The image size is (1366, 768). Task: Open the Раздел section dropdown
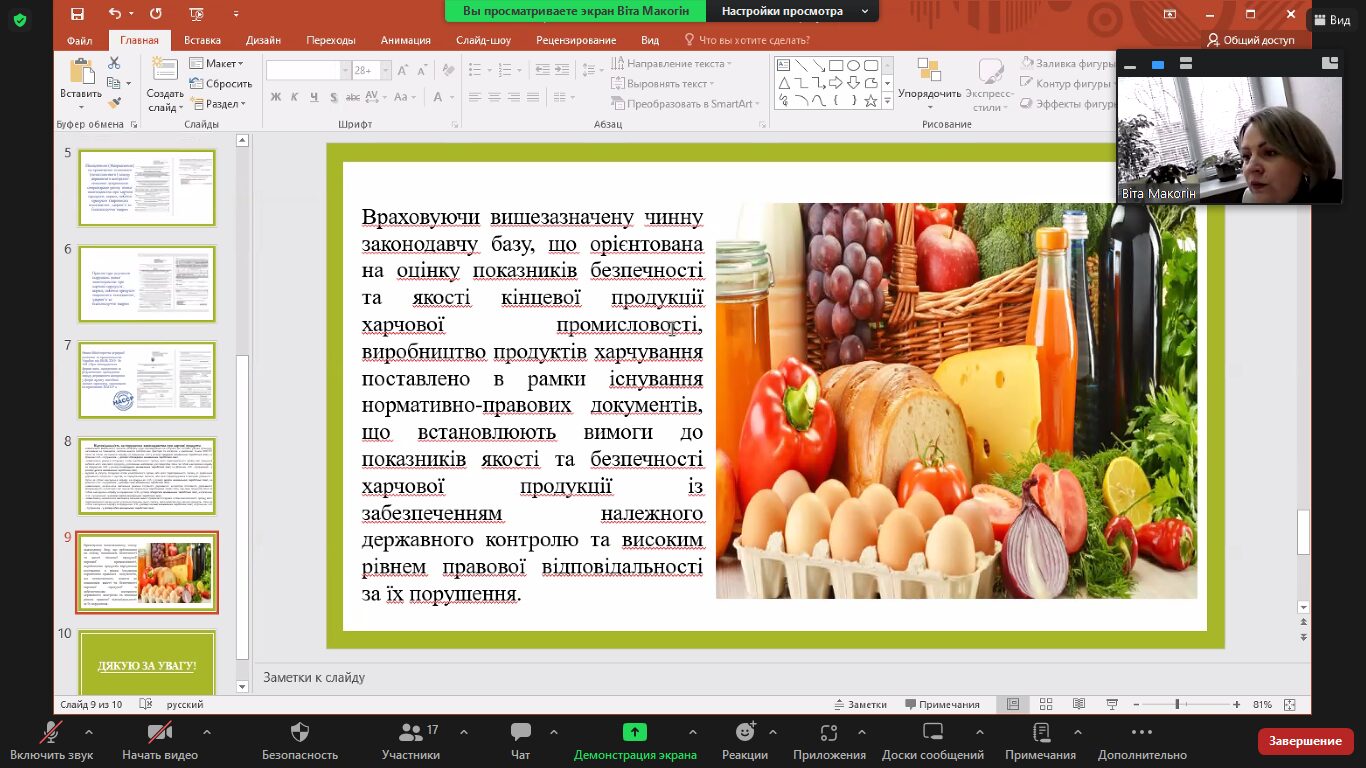[217, 104]
